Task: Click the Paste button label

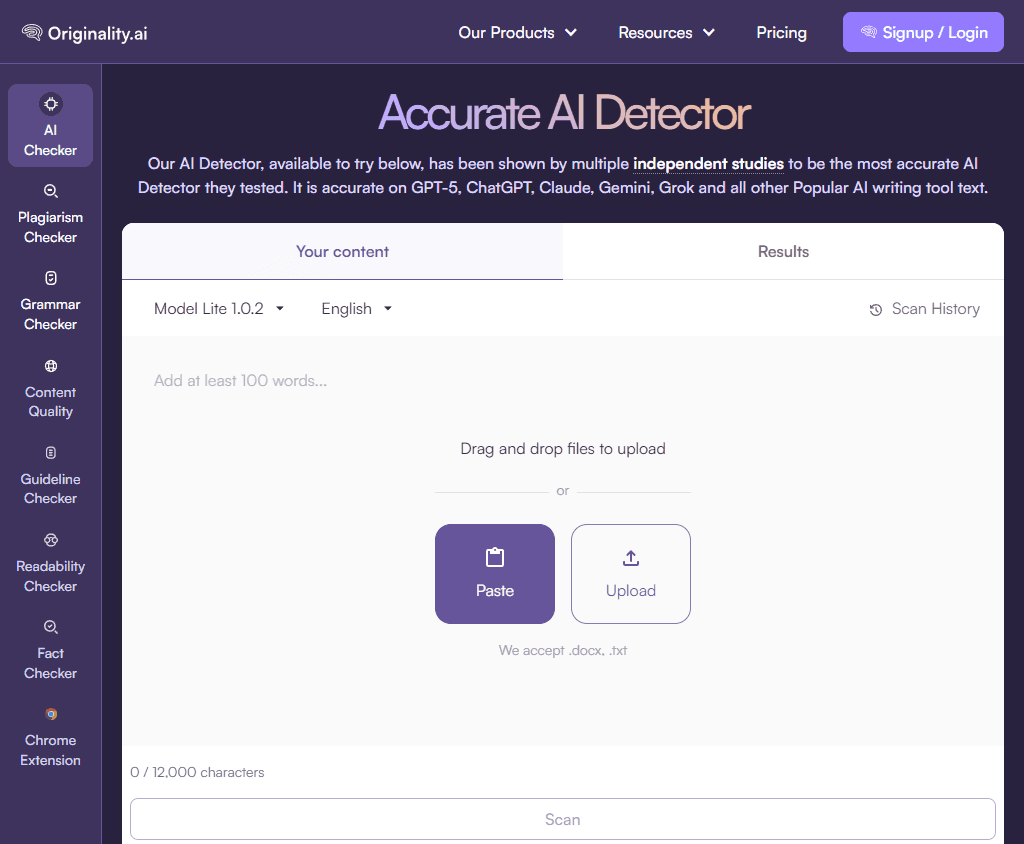Action: pyautogui.click(x=495, y=591)
